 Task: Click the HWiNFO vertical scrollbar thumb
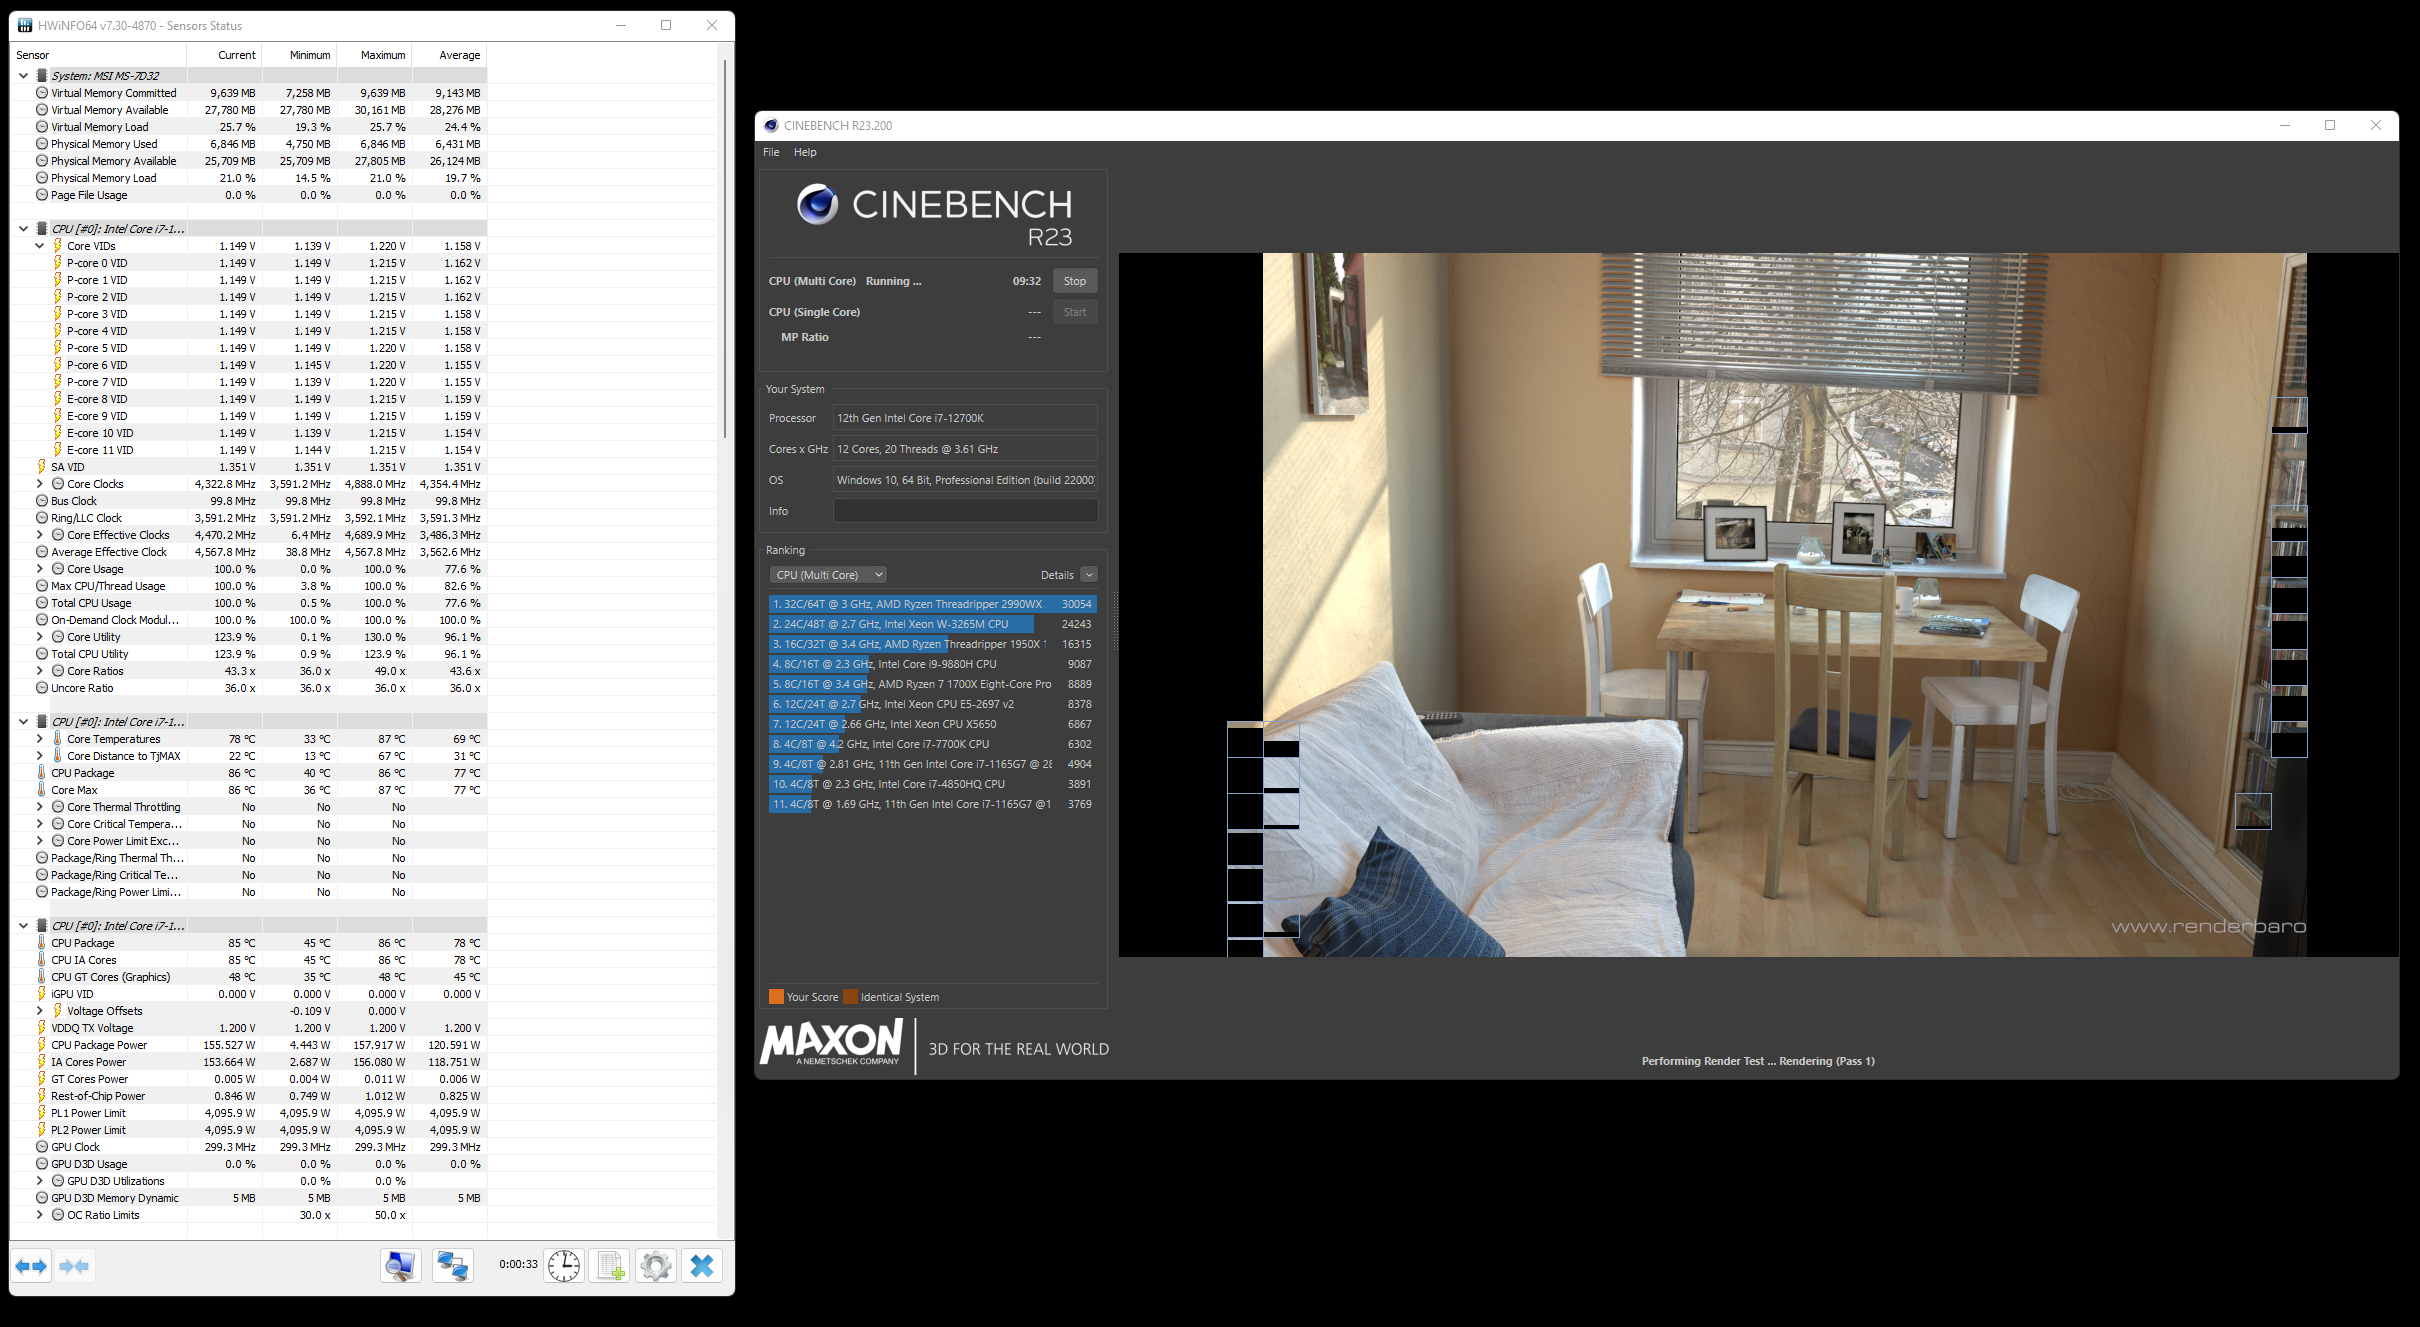[724, 250]
